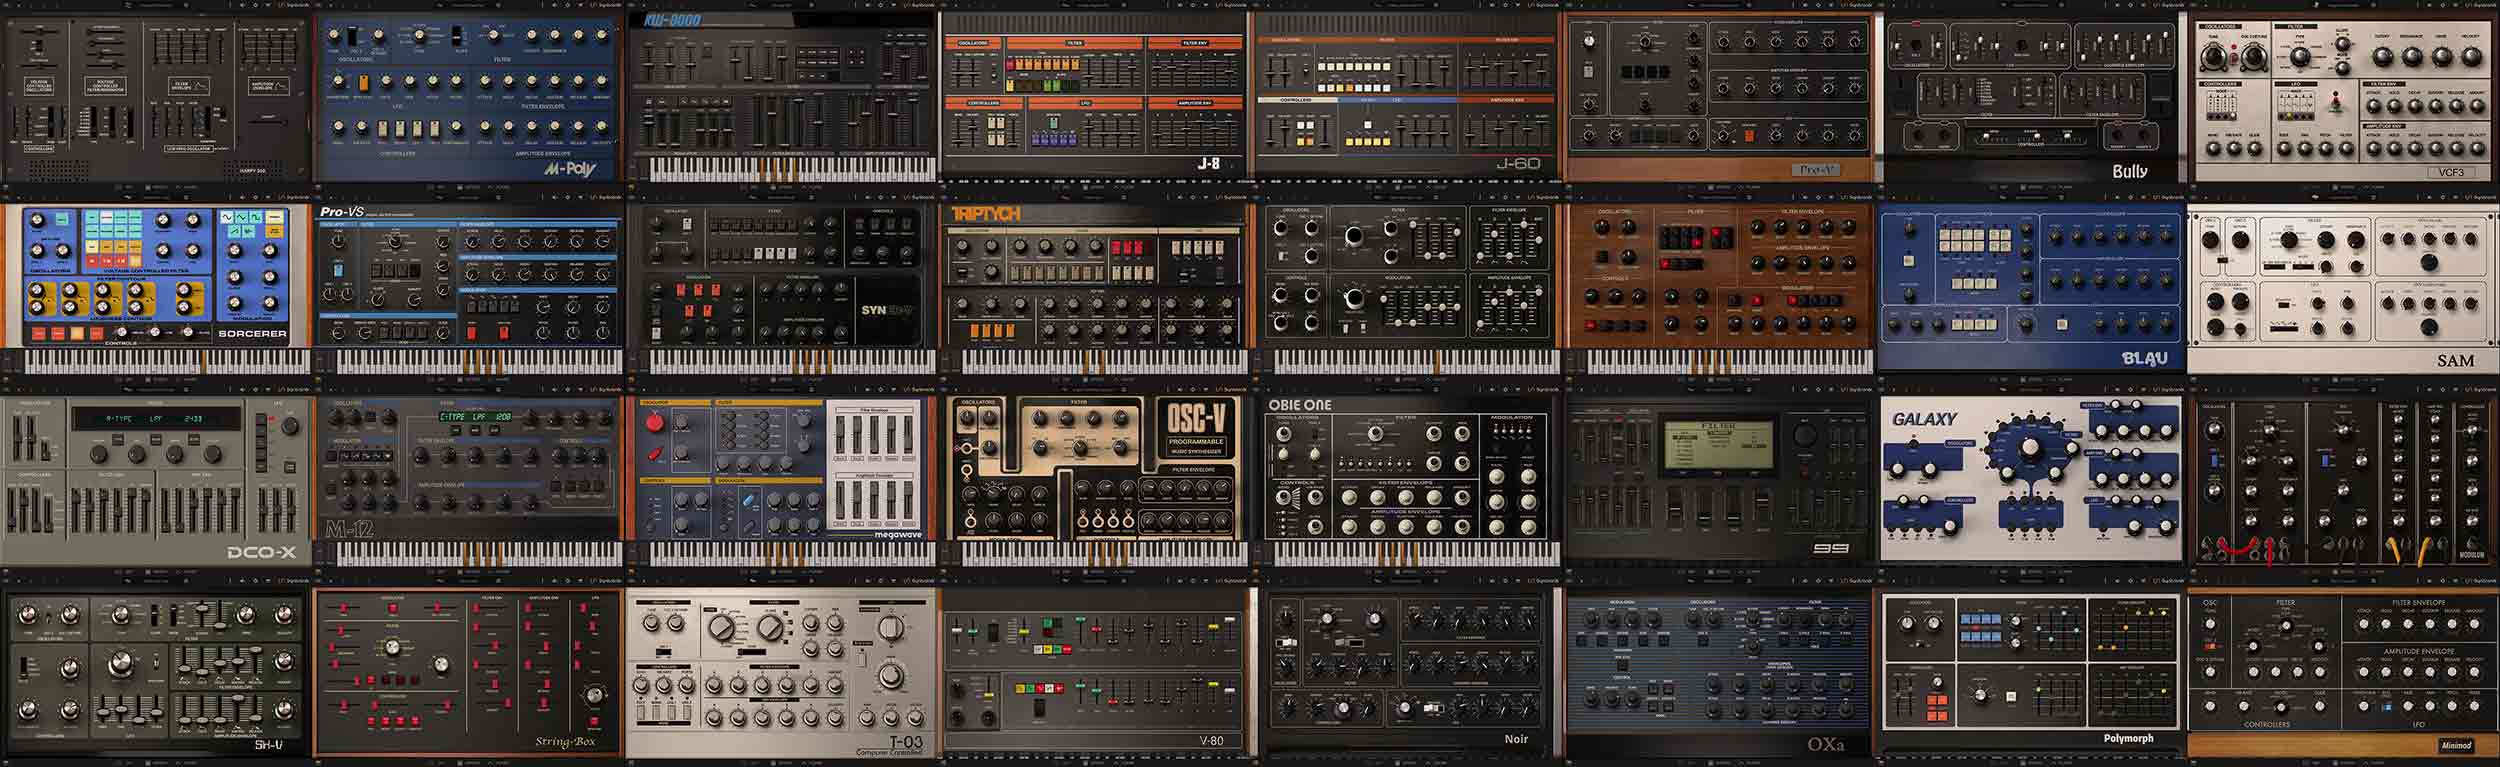The width and height of the screenshot is (2500, 767).
Task: Click the A-TYPE LPF display on DCO-X
Action: pos(154,419)
